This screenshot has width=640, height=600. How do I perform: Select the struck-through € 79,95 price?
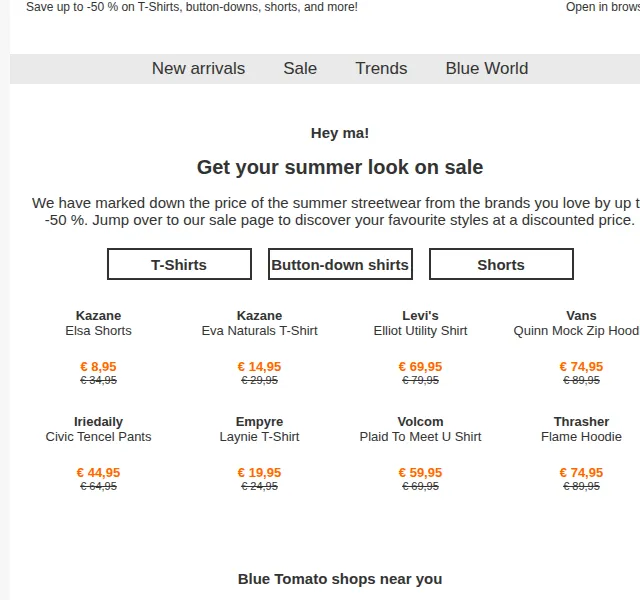[x=420, y=380]
